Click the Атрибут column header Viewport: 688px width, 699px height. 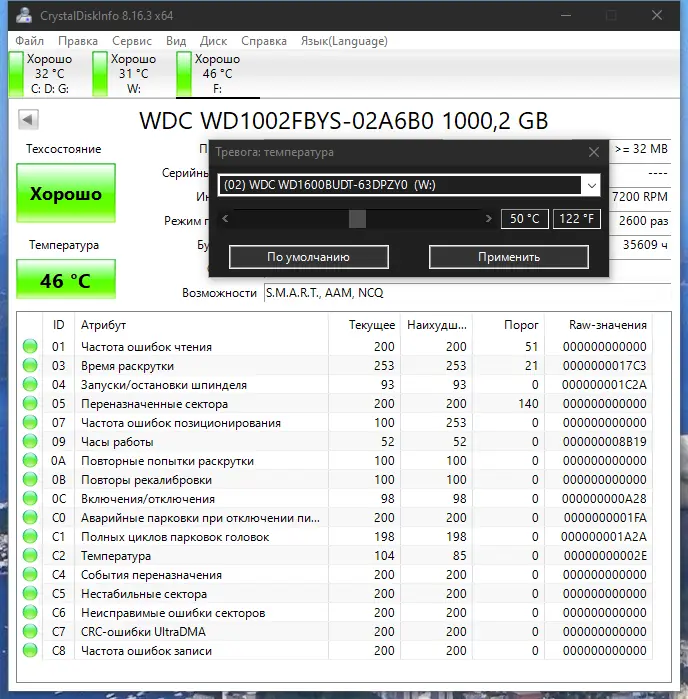coord(201,325)
